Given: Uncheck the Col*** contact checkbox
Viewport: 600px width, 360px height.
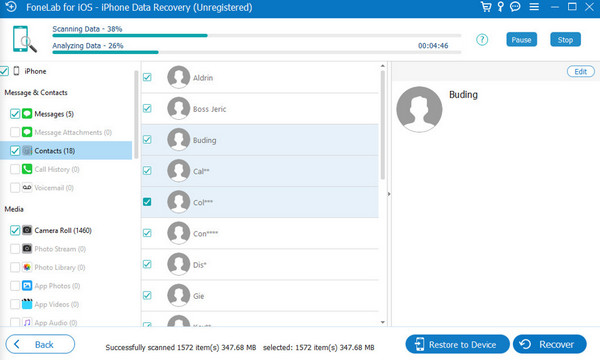Looking at the screenshot, I should pyautogui.click(x=147, y=202).
